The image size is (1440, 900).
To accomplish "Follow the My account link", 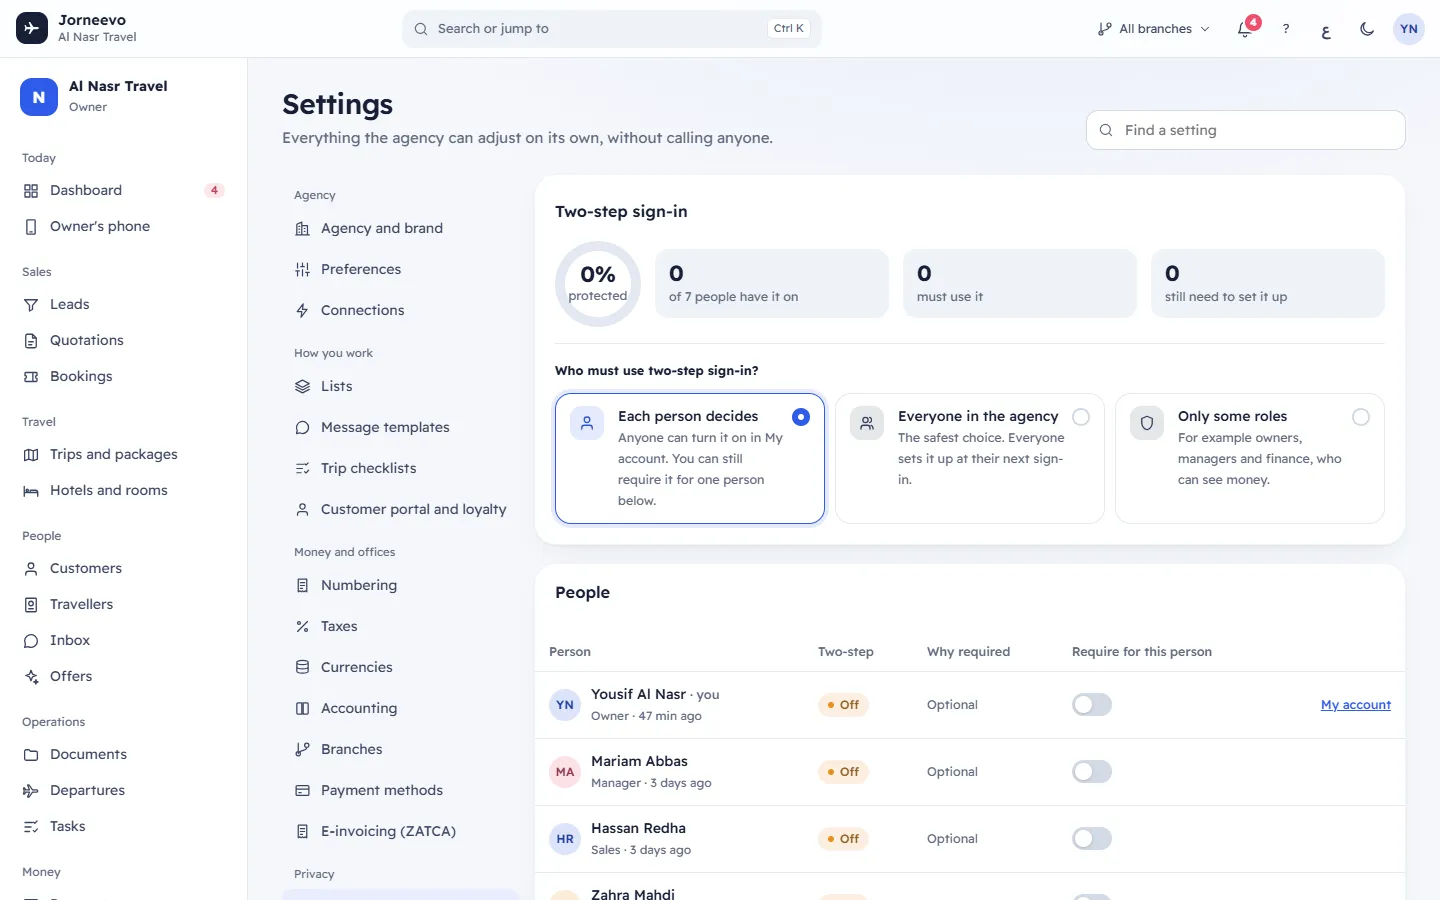I will point(1356,705).
